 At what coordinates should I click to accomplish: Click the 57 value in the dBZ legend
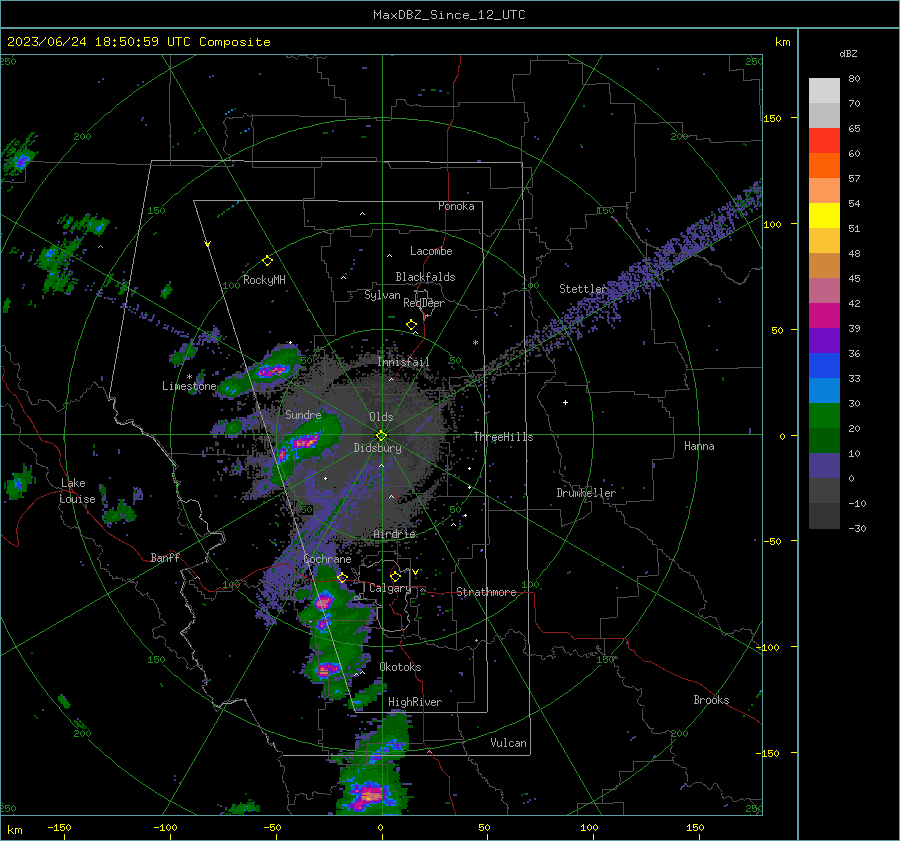(854, 179)
